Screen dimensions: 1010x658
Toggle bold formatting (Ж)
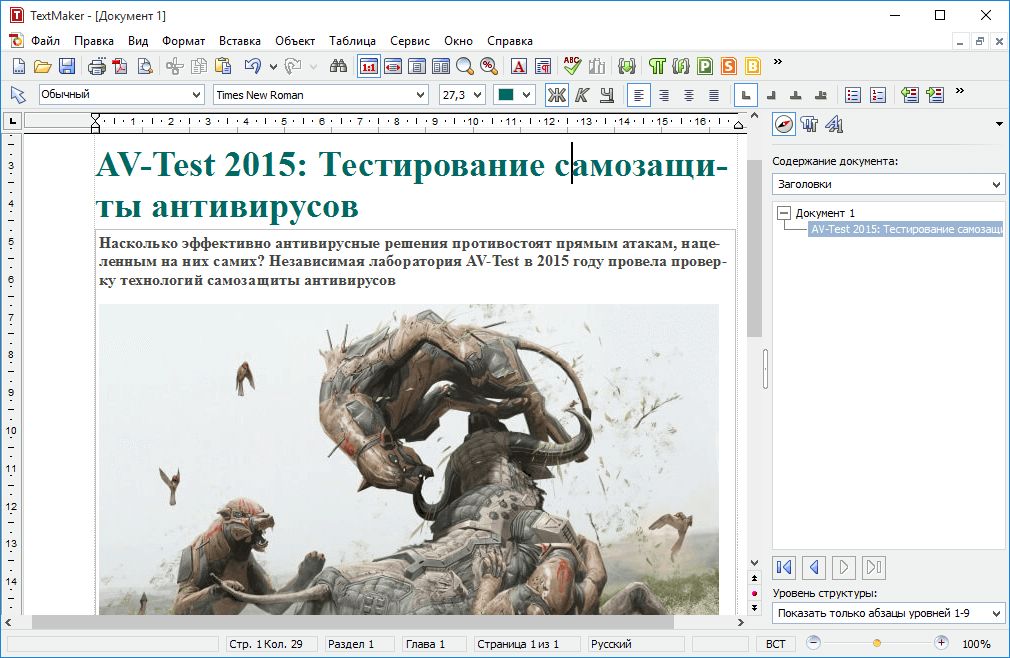point(555,94)
